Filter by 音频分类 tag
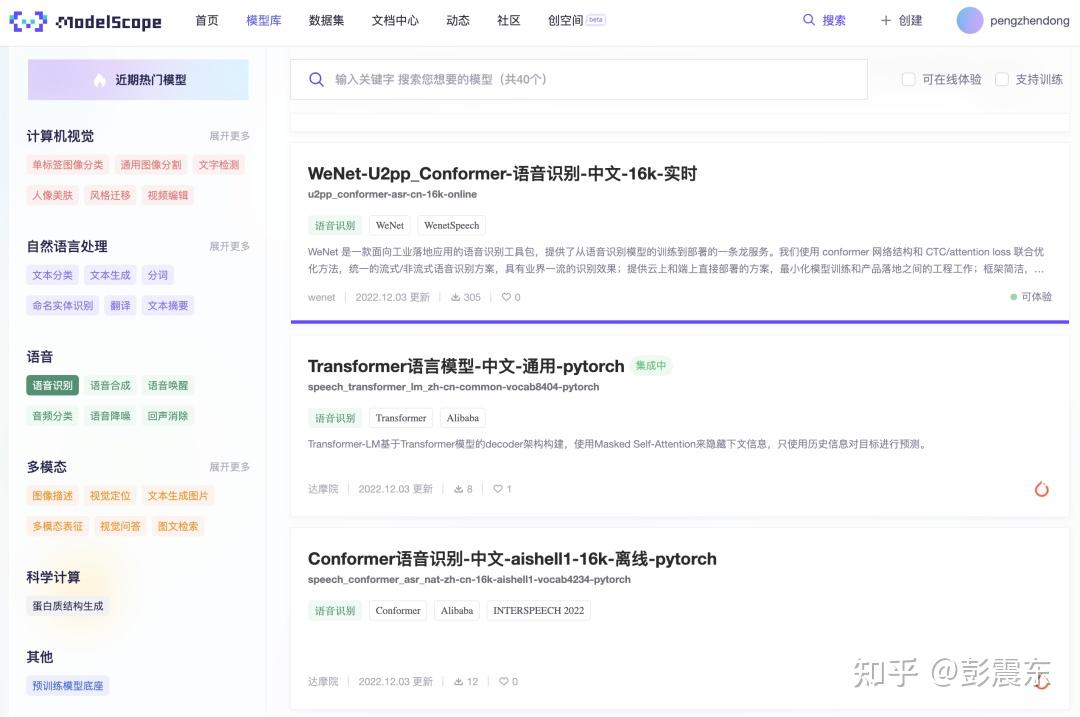This screenshot has height=717, width=1080. [x=52, y=416]
